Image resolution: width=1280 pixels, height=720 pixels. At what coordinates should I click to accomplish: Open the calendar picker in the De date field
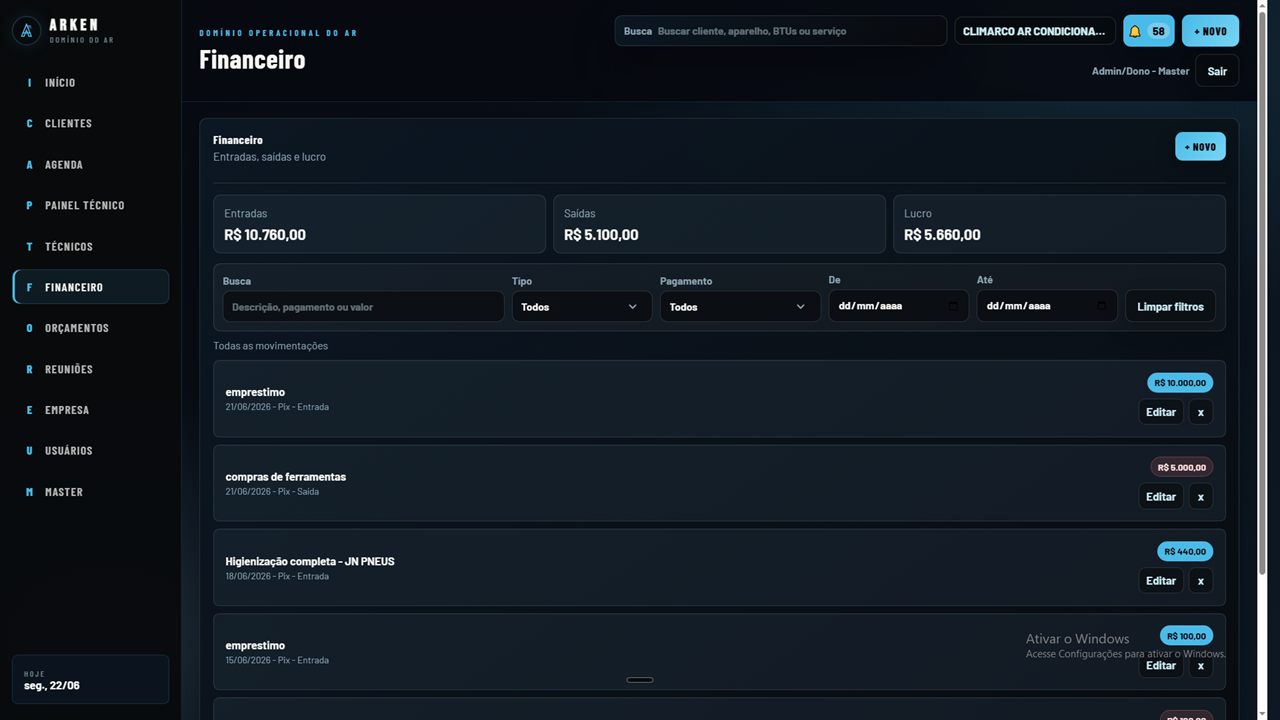[x=953, y=306]
